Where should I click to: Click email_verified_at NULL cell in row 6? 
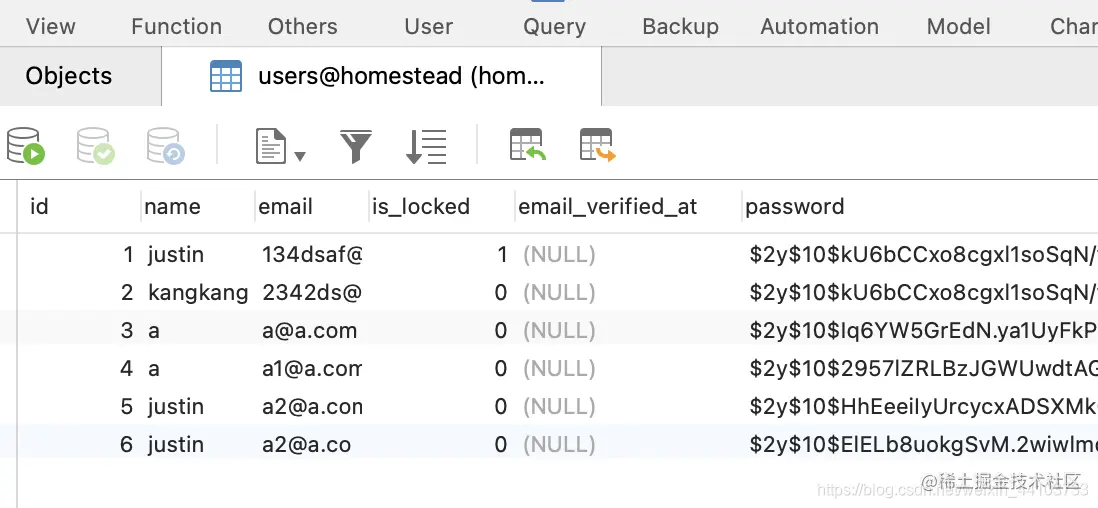tap(559, 445)
